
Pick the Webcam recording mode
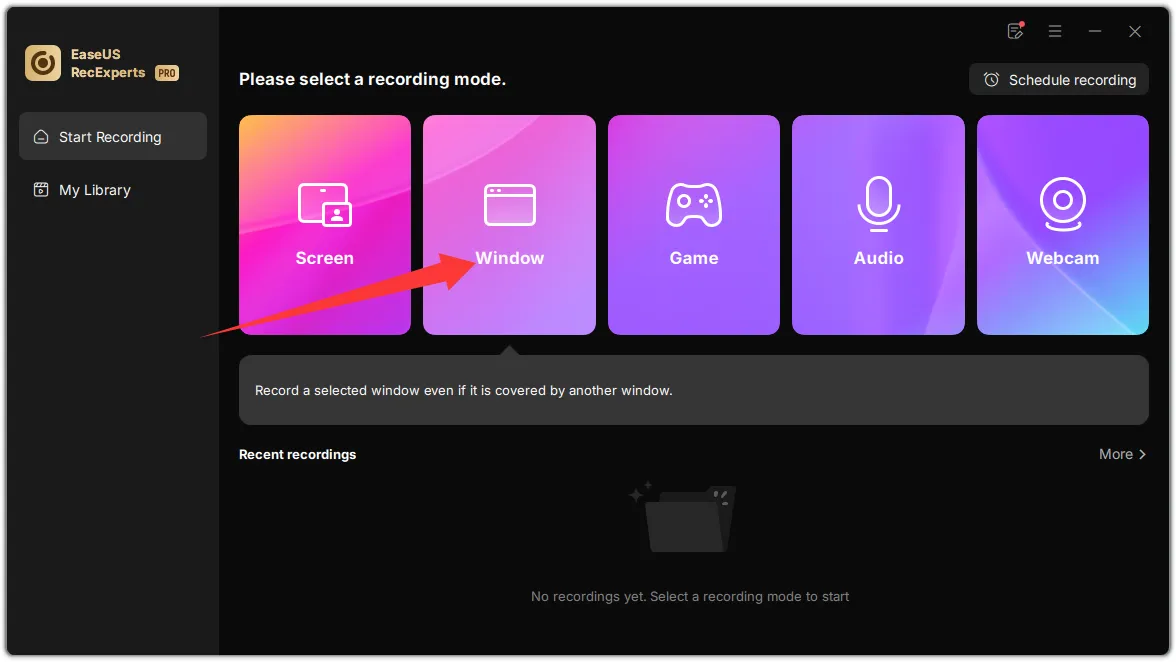pos(1062,225)
